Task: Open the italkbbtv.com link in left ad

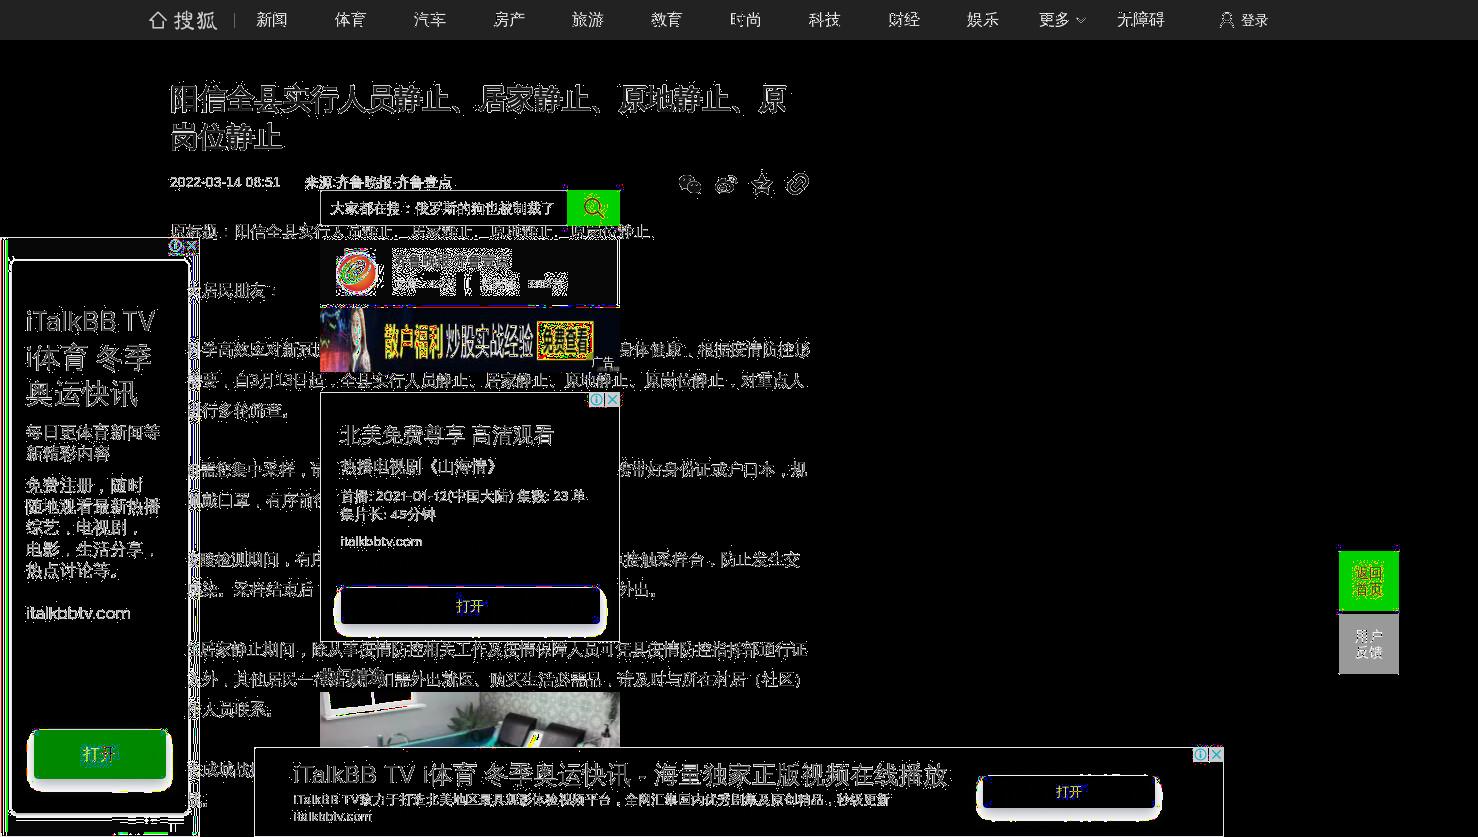Action: [78, 613]
